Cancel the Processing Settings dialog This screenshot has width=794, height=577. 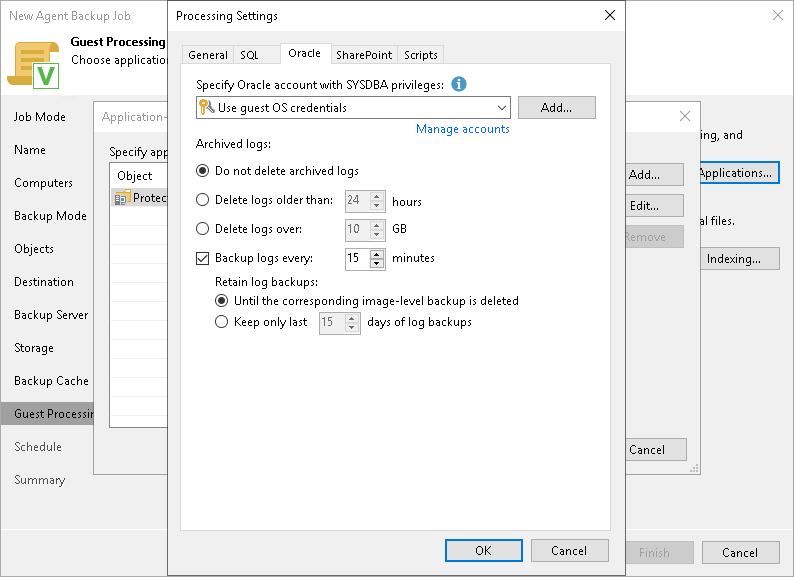pos(569,551)
